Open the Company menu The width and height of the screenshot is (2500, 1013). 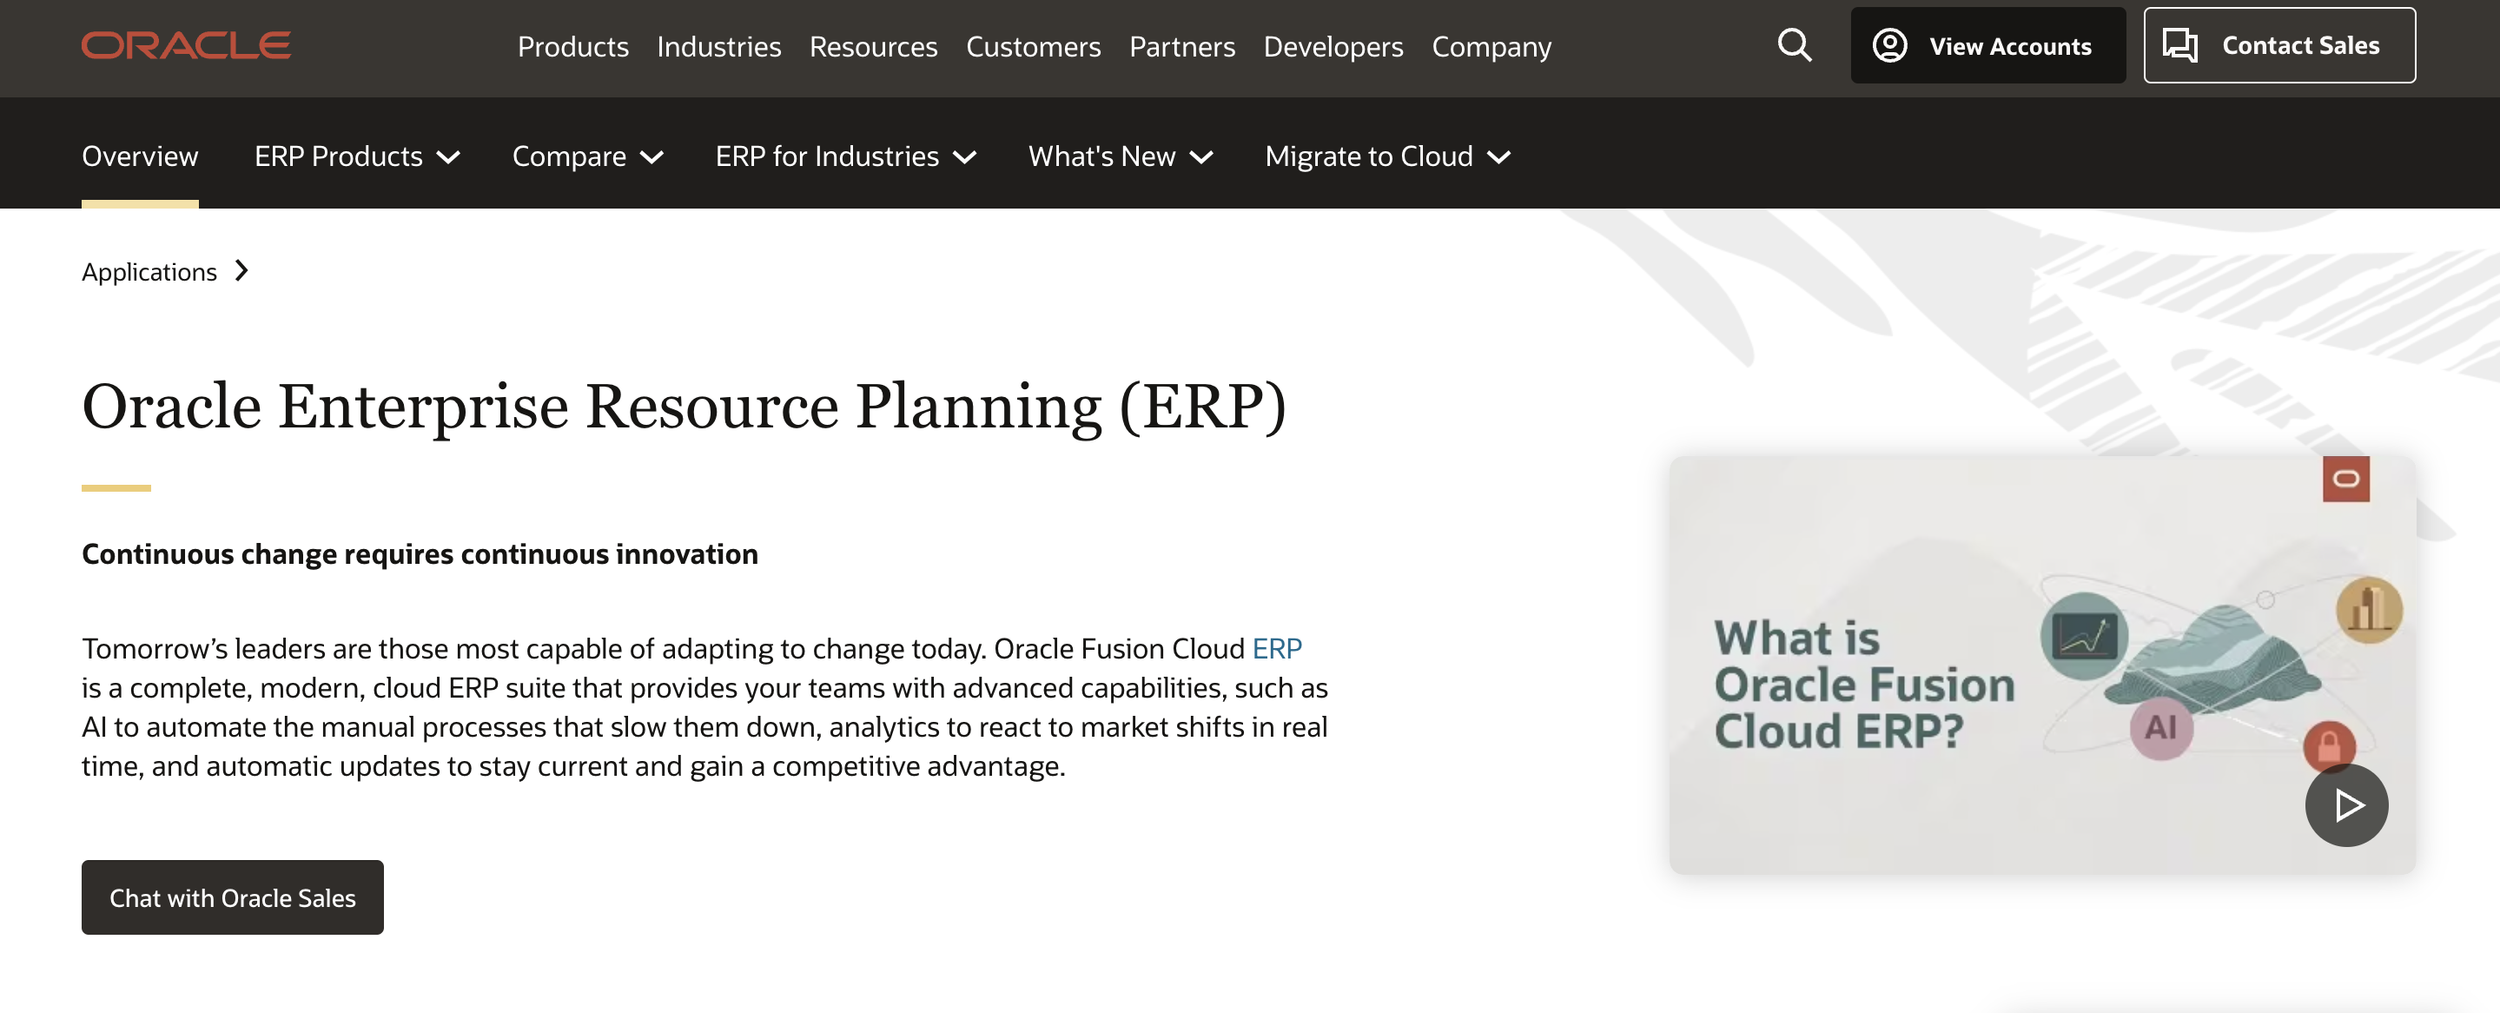click(x=1491, y=47)
